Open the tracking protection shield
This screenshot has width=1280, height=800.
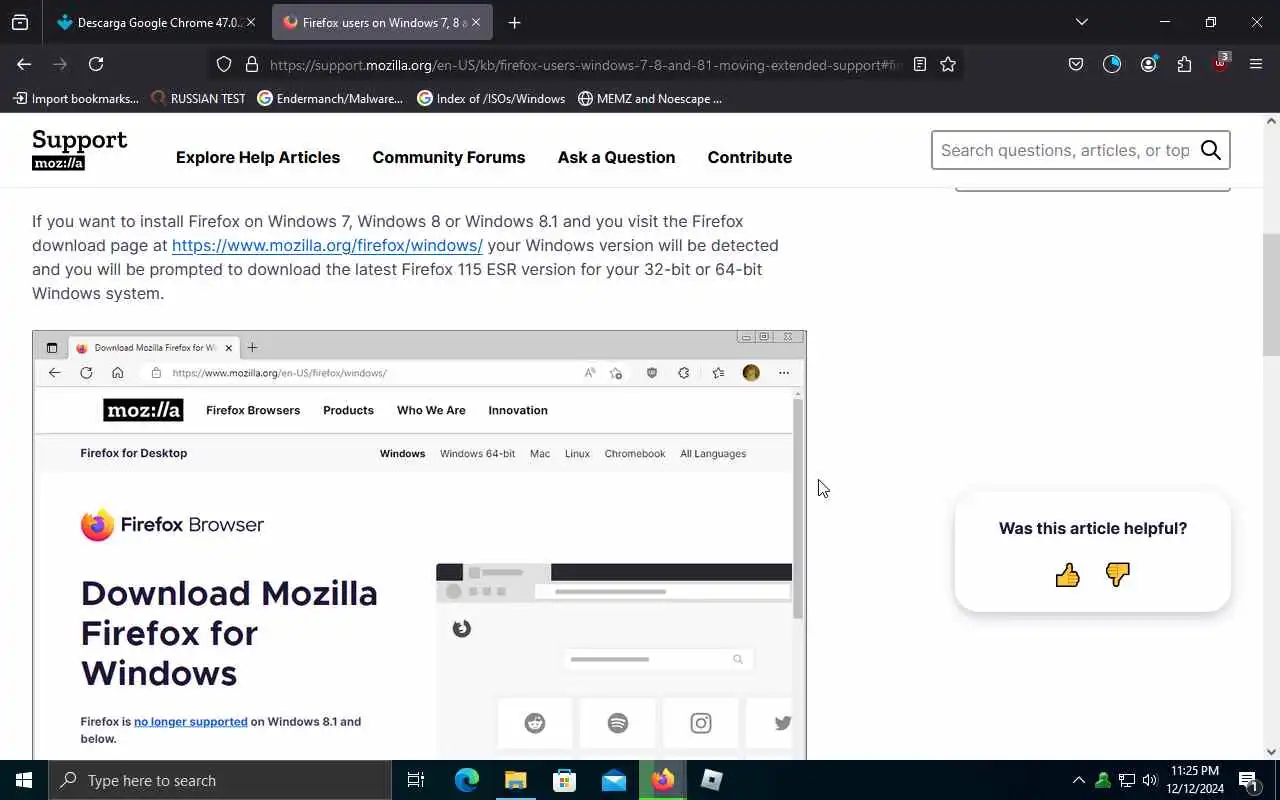[224, 64]
